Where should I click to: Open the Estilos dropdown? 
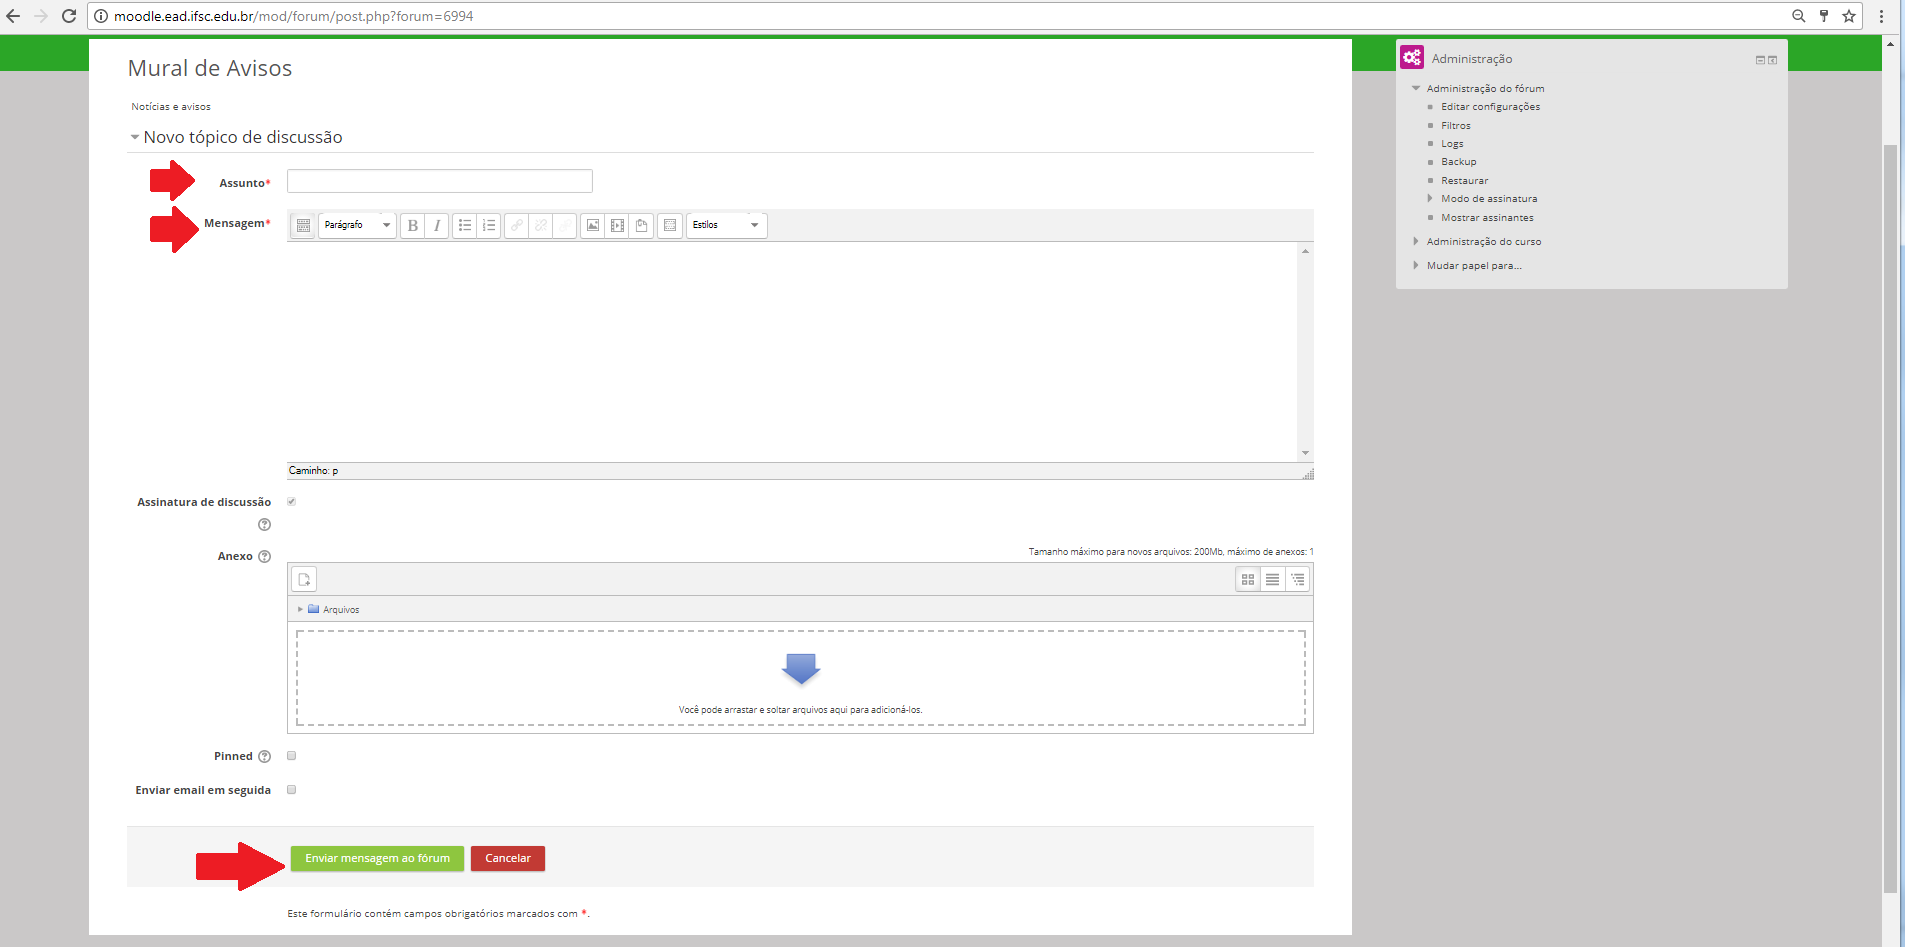[x=726, y=226]
